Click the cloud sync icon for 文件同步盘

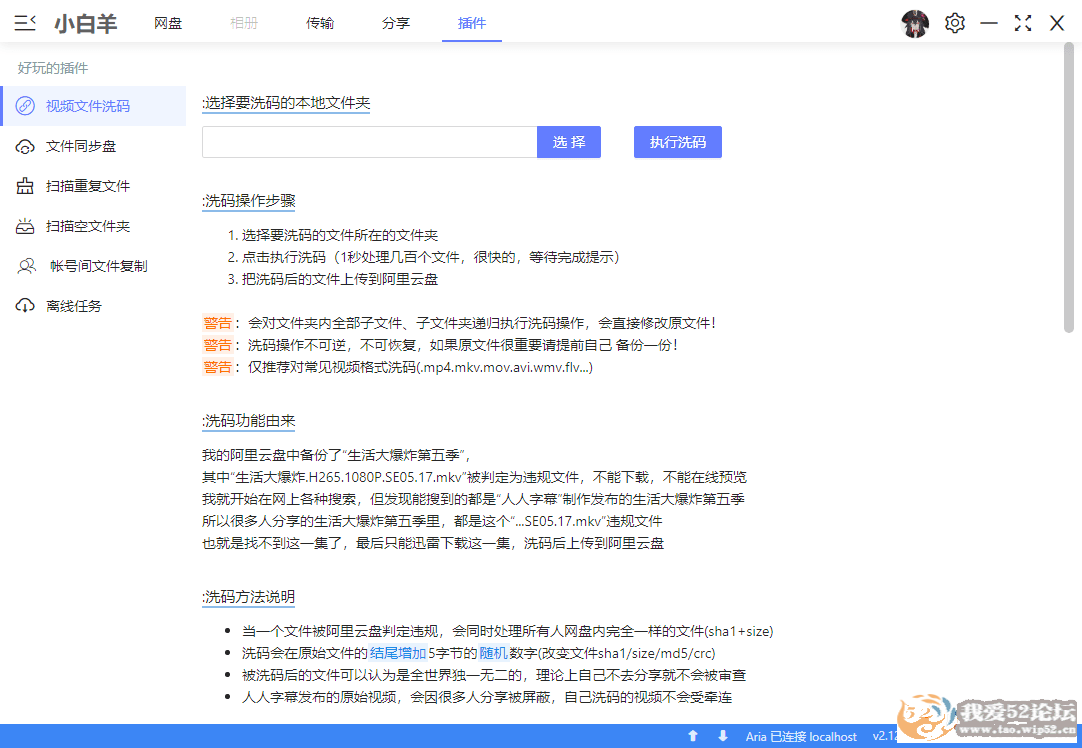pos(25,146)
